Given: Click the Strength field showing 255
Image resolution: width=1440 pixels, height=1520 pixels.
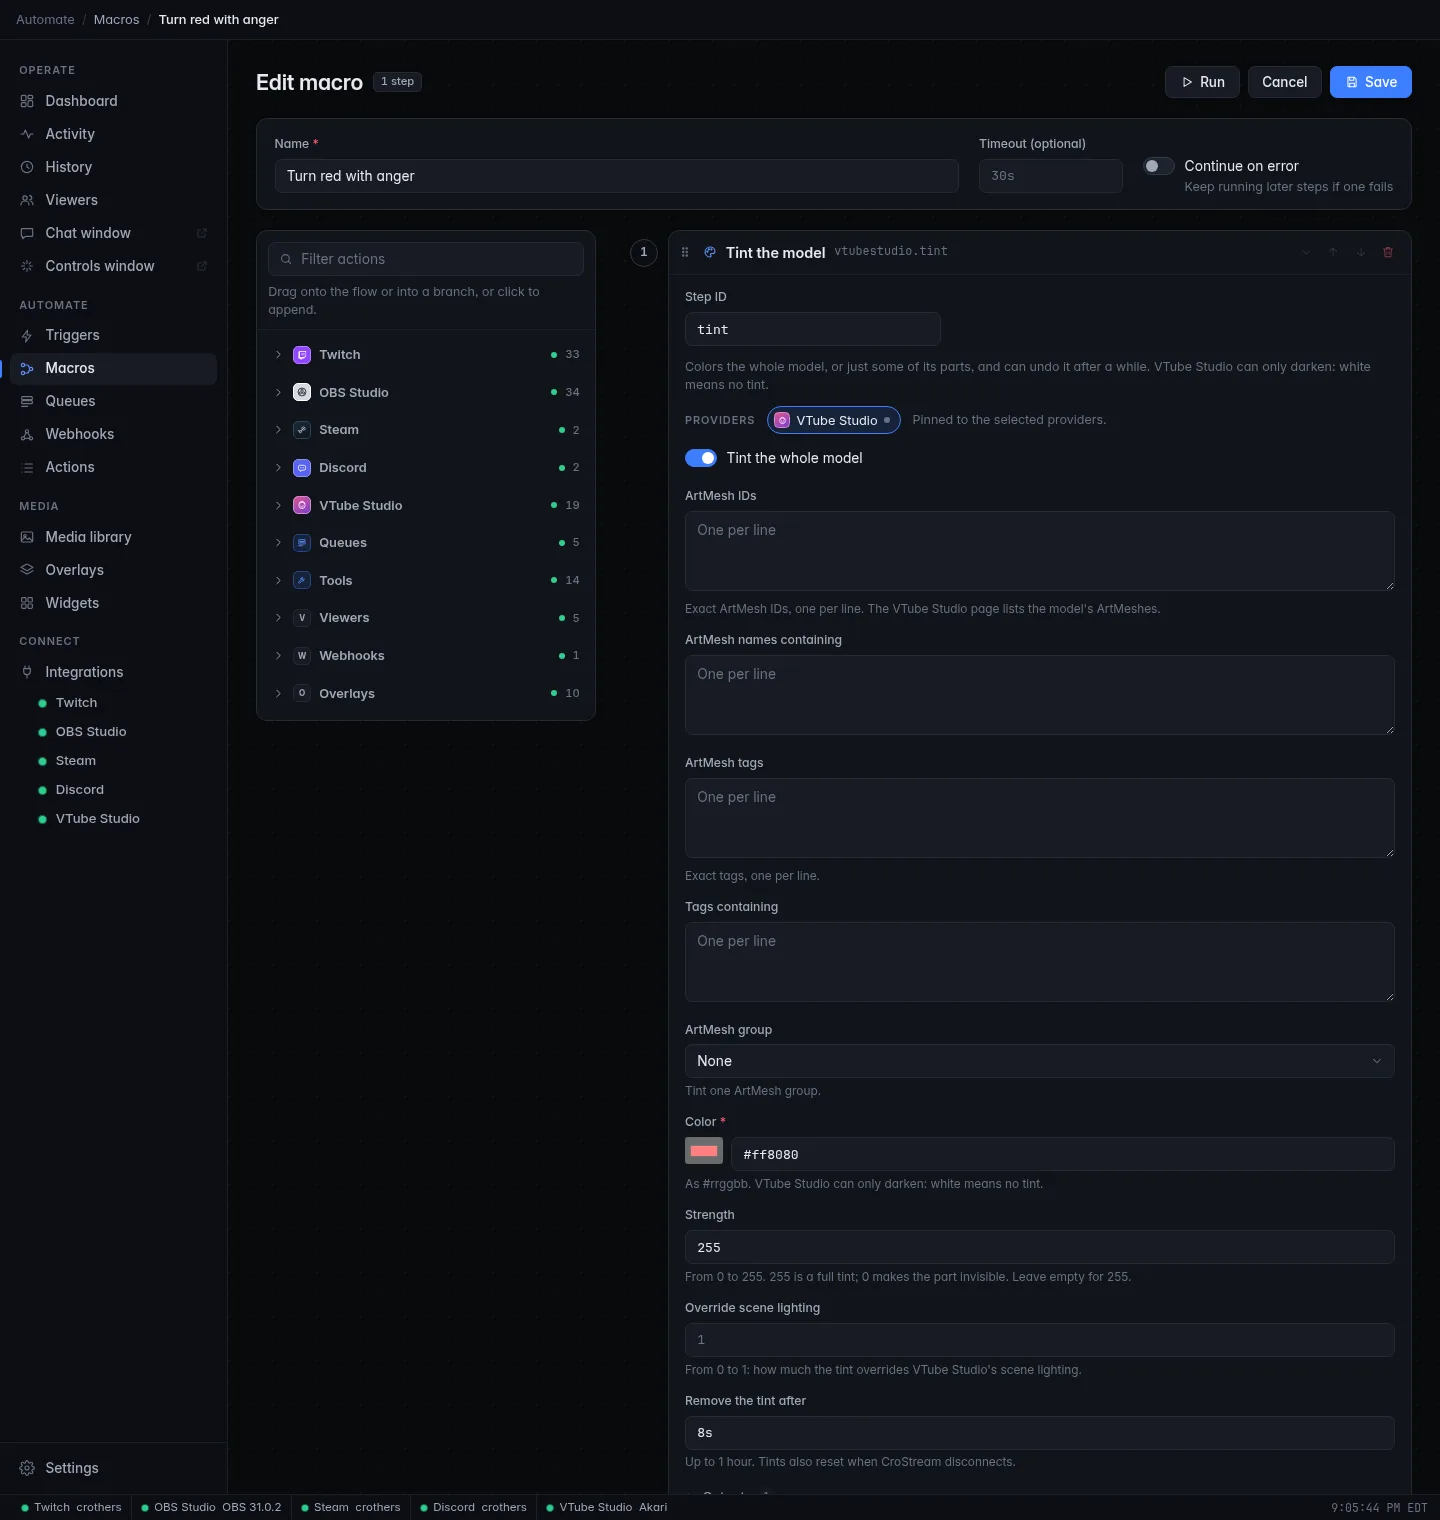Looking at the screenshot, I should (1040, 1247).
